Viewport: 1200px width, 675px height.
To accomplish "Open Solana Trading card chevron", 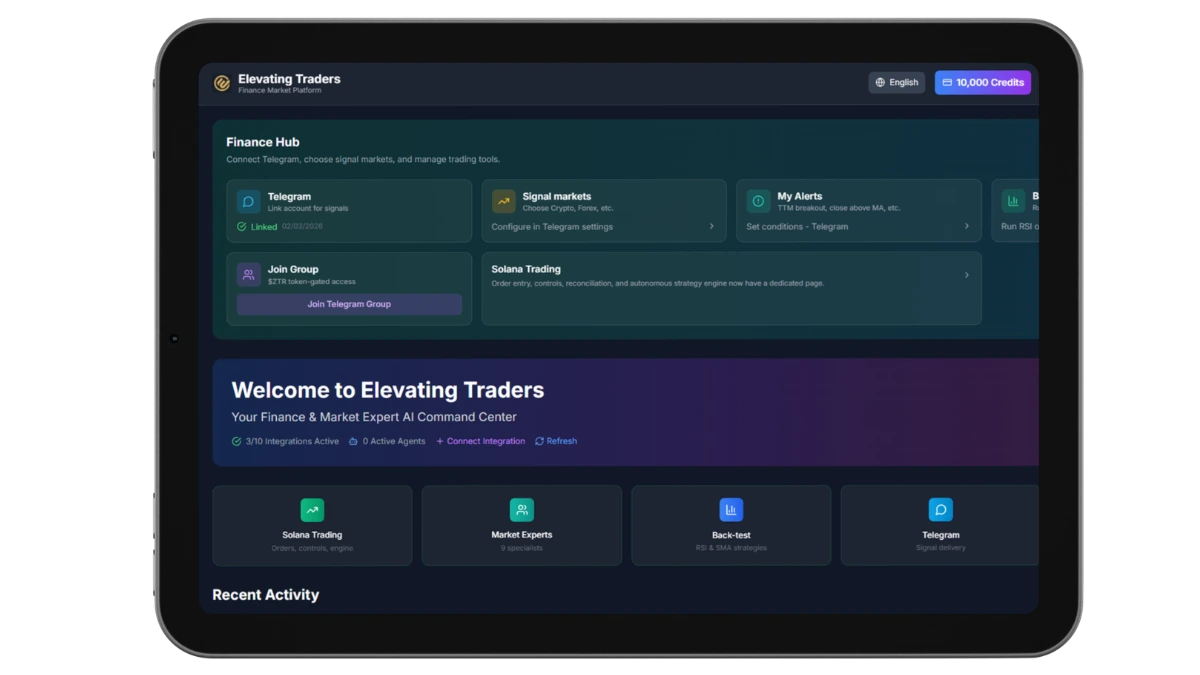I will 967,275.
